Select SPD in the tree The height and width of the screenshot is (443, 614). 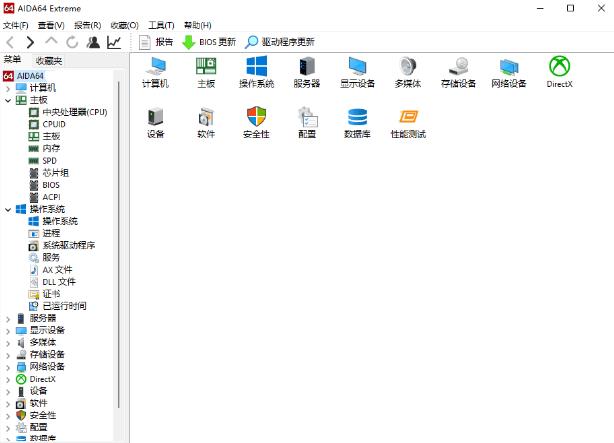coord(43,161)
